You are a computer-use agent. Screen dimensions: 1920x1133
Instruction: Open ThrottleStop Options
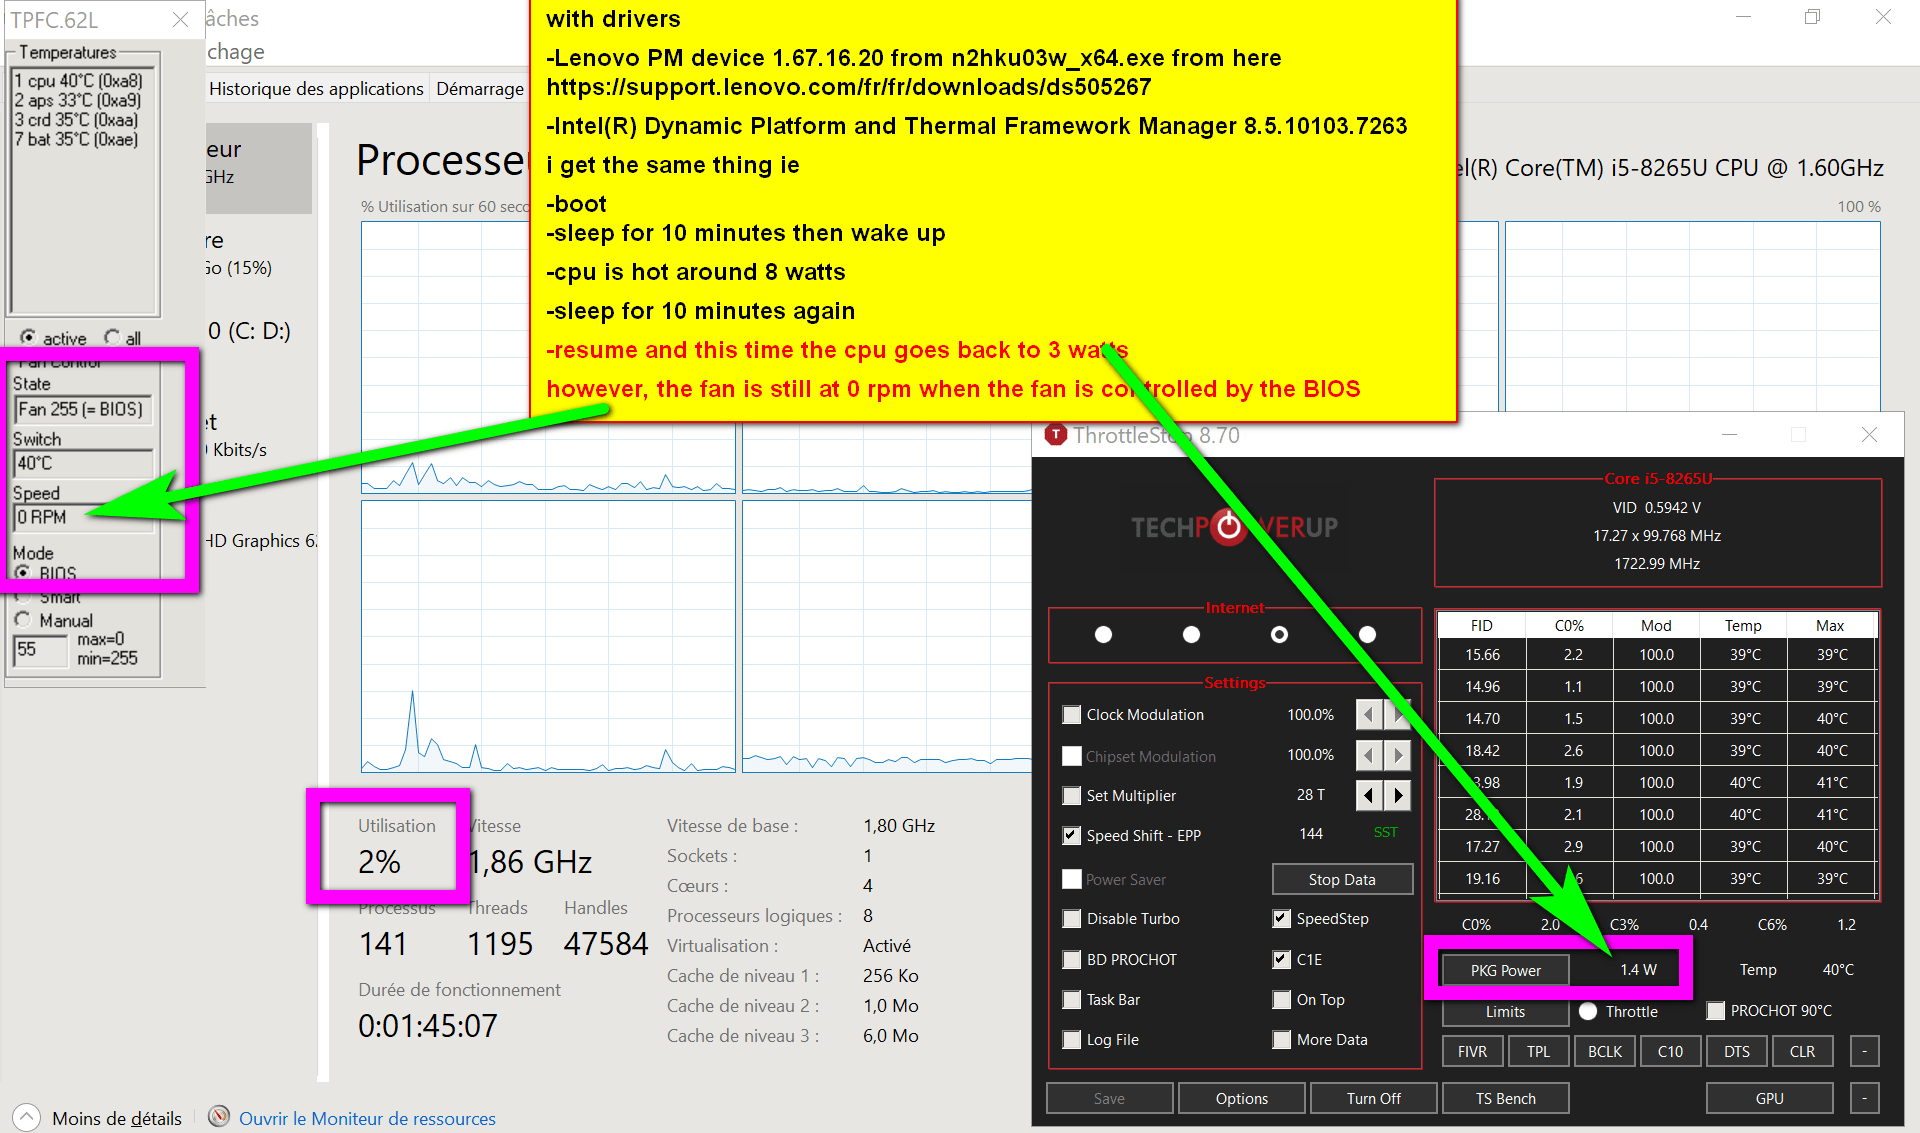(x=1242, y=1098)
